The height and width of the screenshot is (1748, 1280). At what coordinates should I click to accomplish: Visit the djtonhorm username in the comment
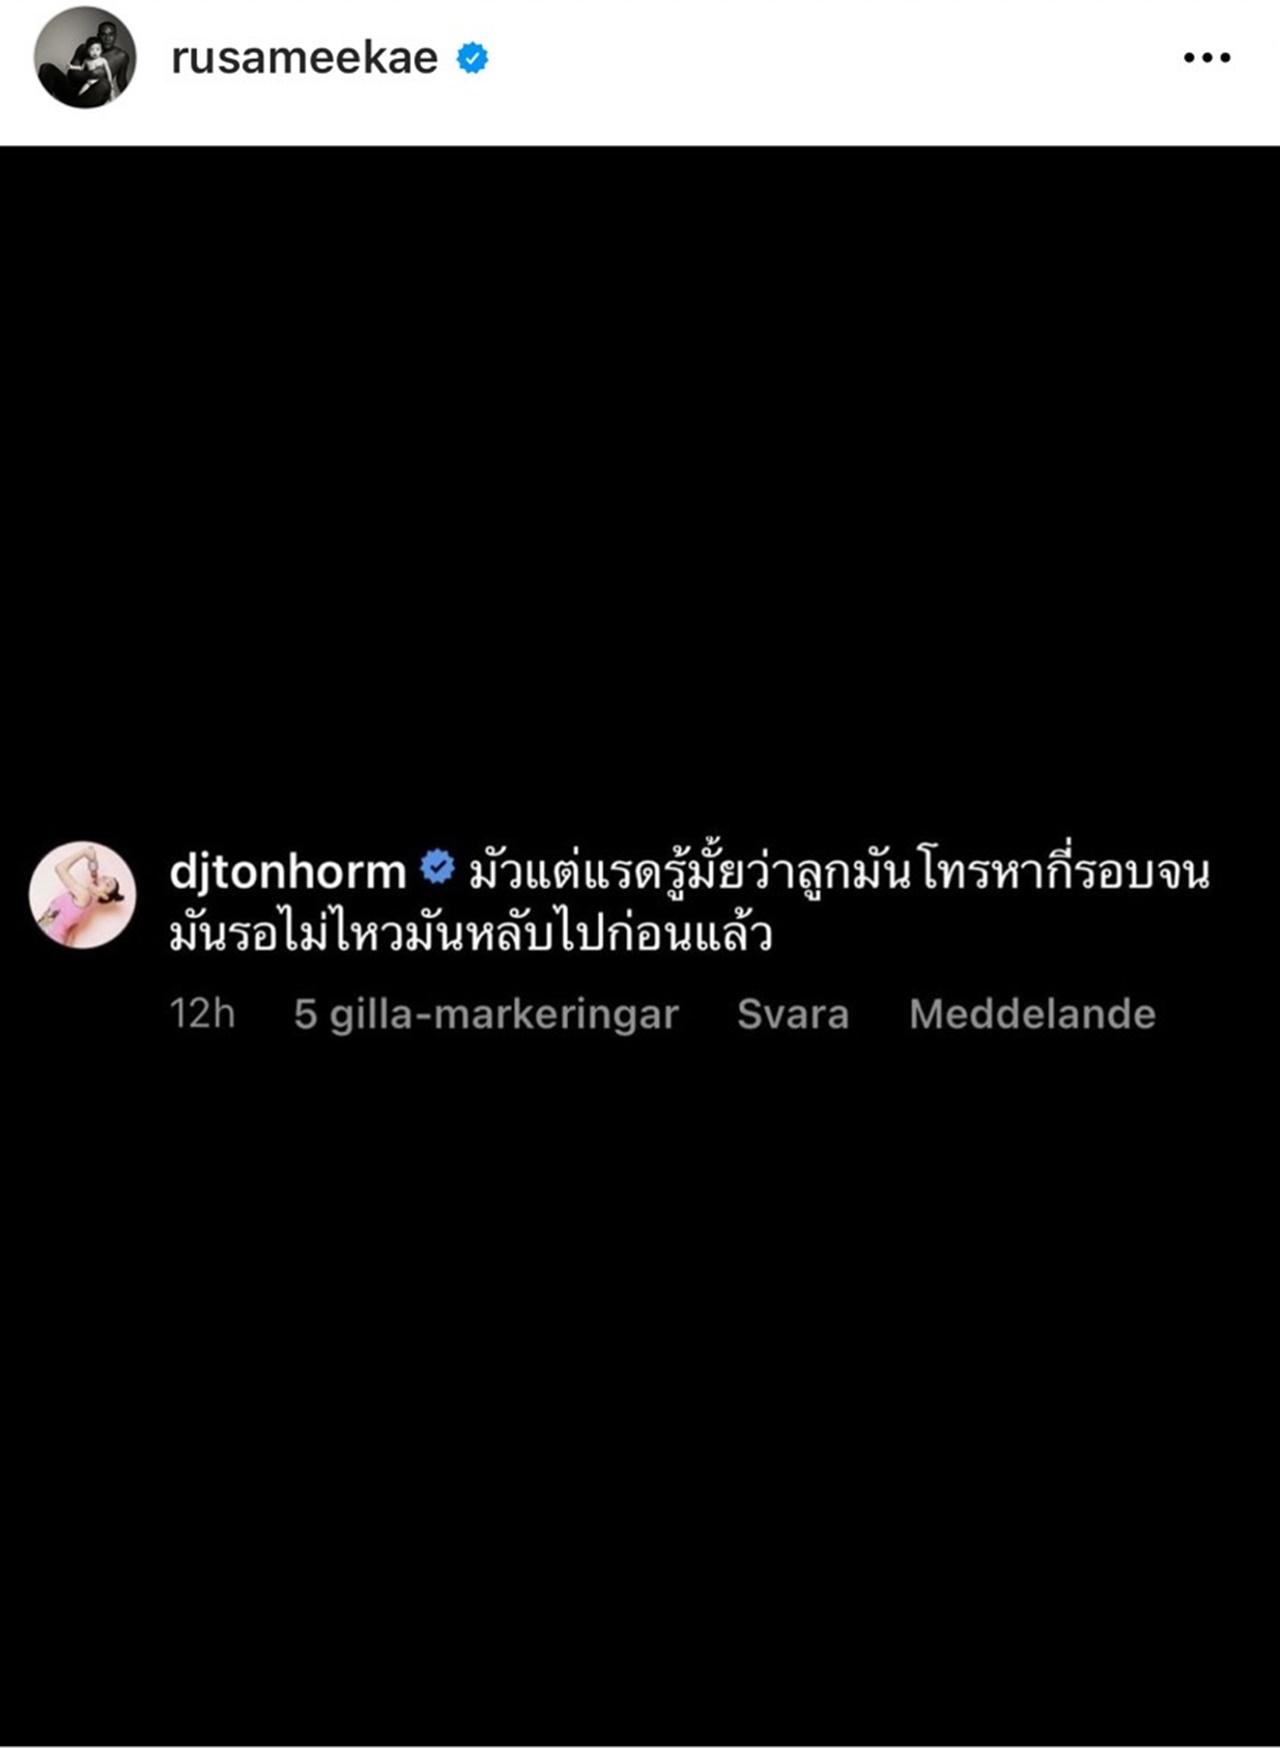click(x=288, y=872)
